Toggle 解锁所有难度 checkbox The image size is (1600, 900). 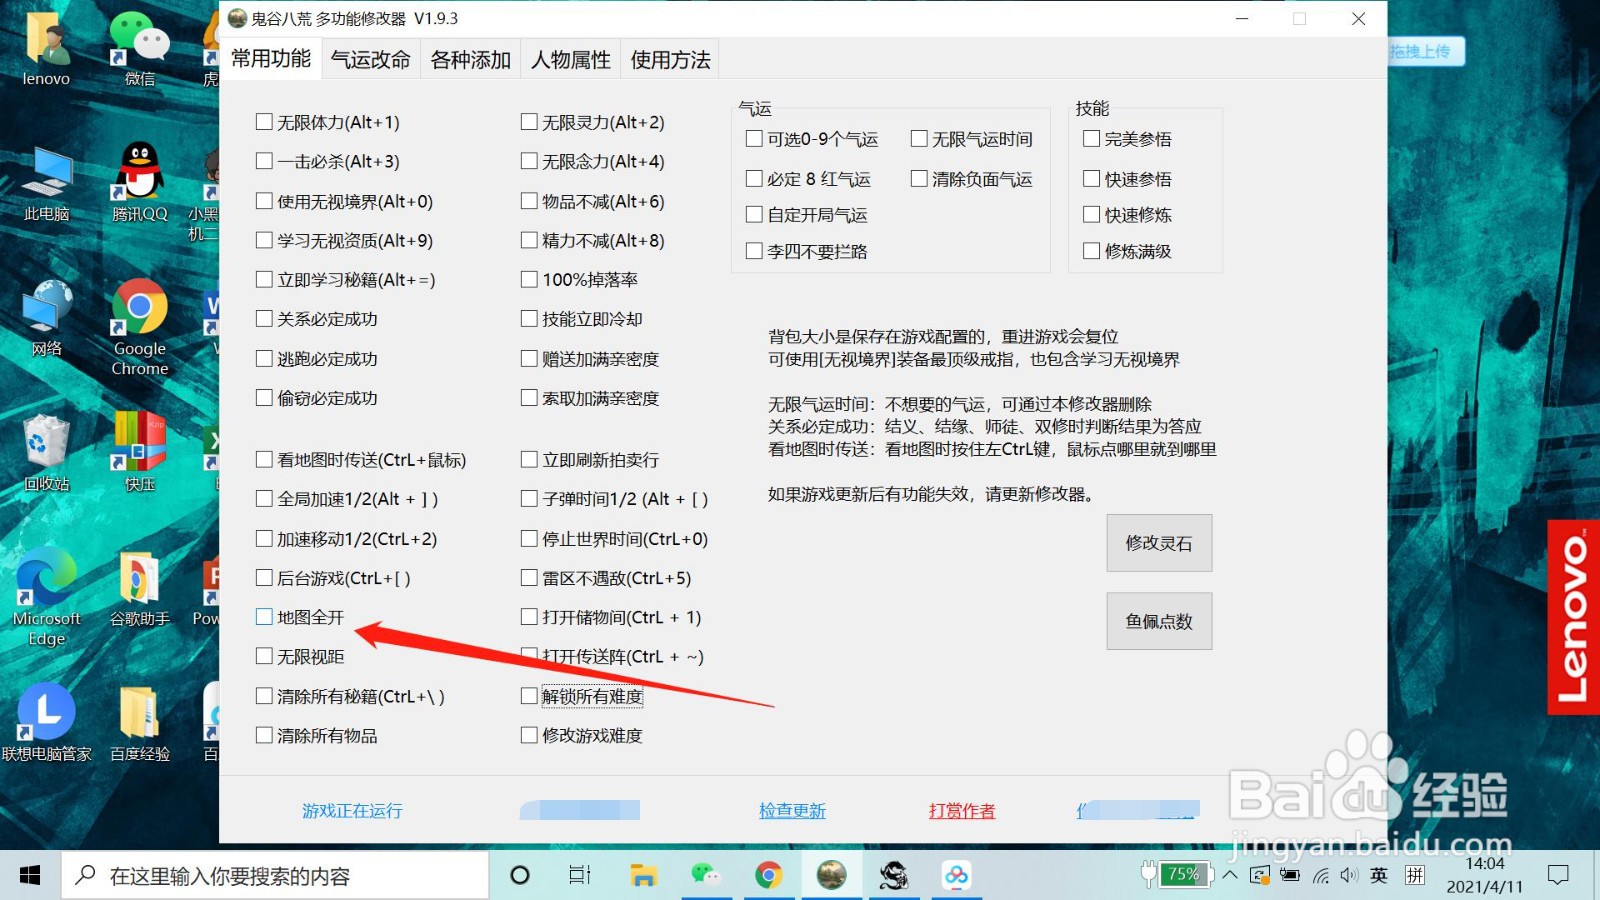pos(529,696)
